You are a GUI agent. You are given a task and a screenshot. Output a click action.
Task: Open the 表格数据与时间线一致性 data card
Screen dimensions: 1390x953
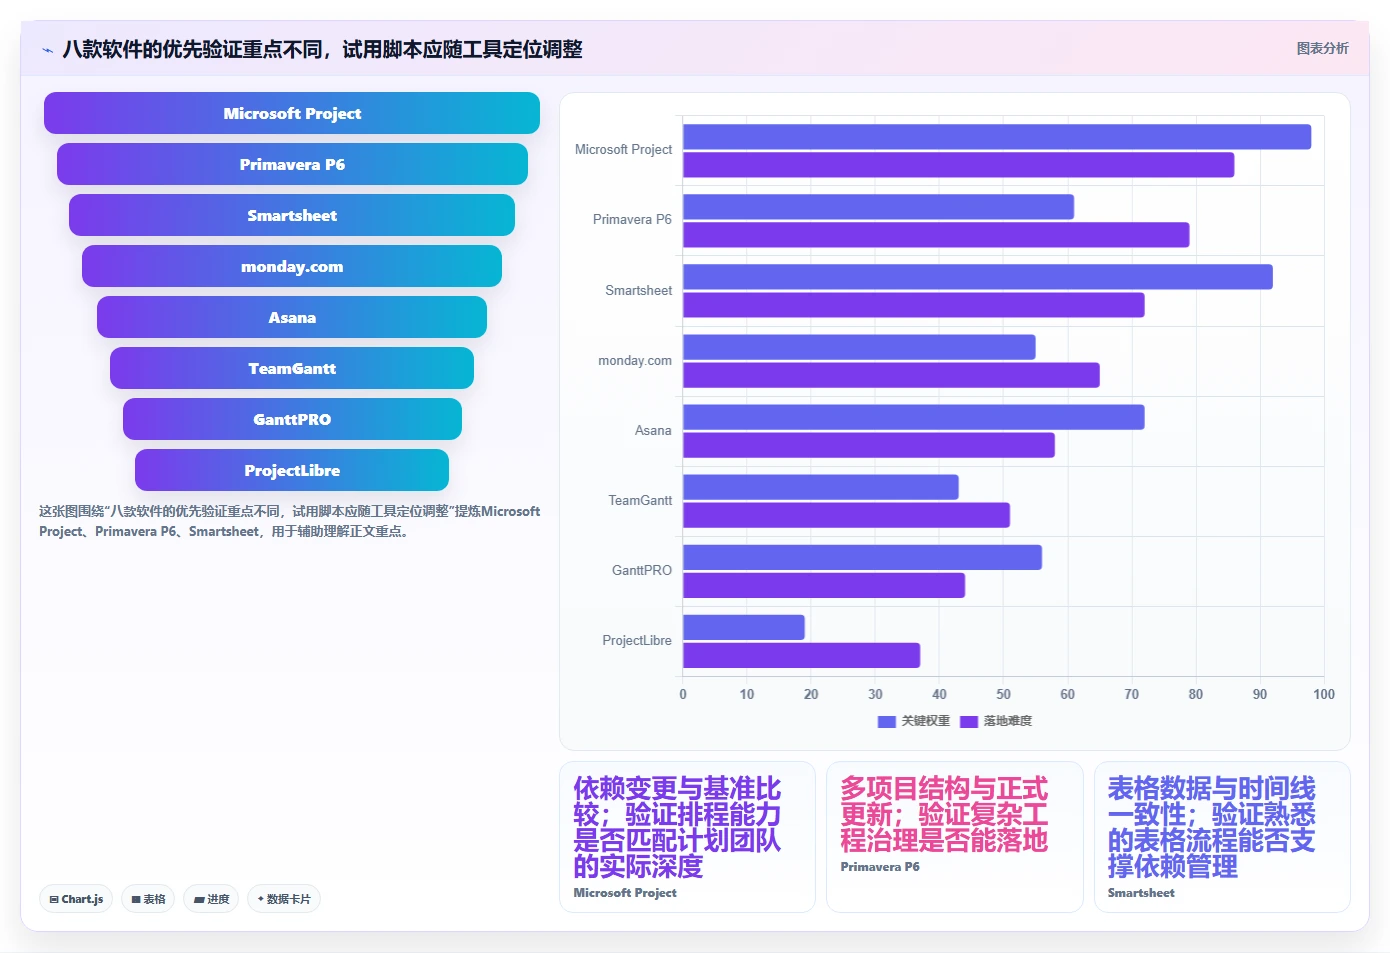(1222, 837)
